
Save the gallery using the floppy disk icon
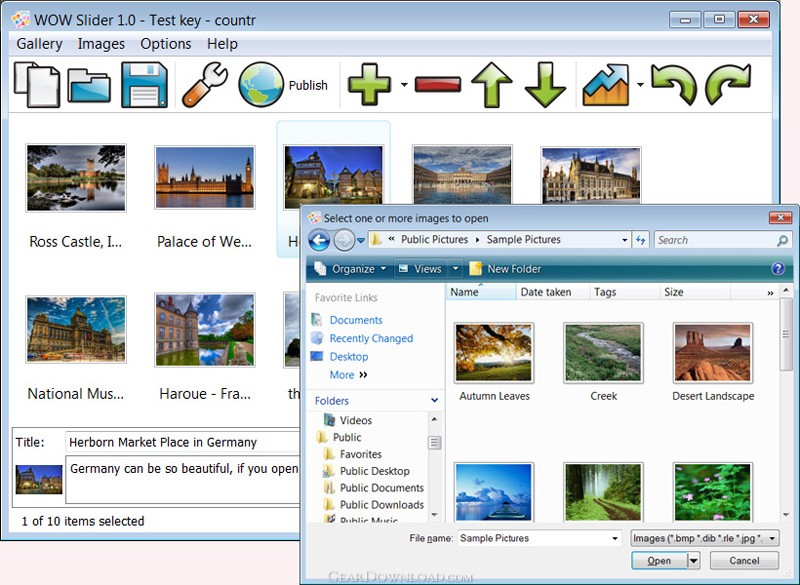coord(144,85)
